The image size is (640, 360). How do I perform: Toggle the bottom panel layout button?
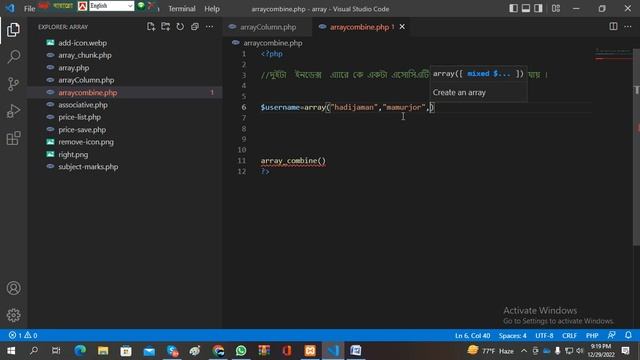pos(526,8)
